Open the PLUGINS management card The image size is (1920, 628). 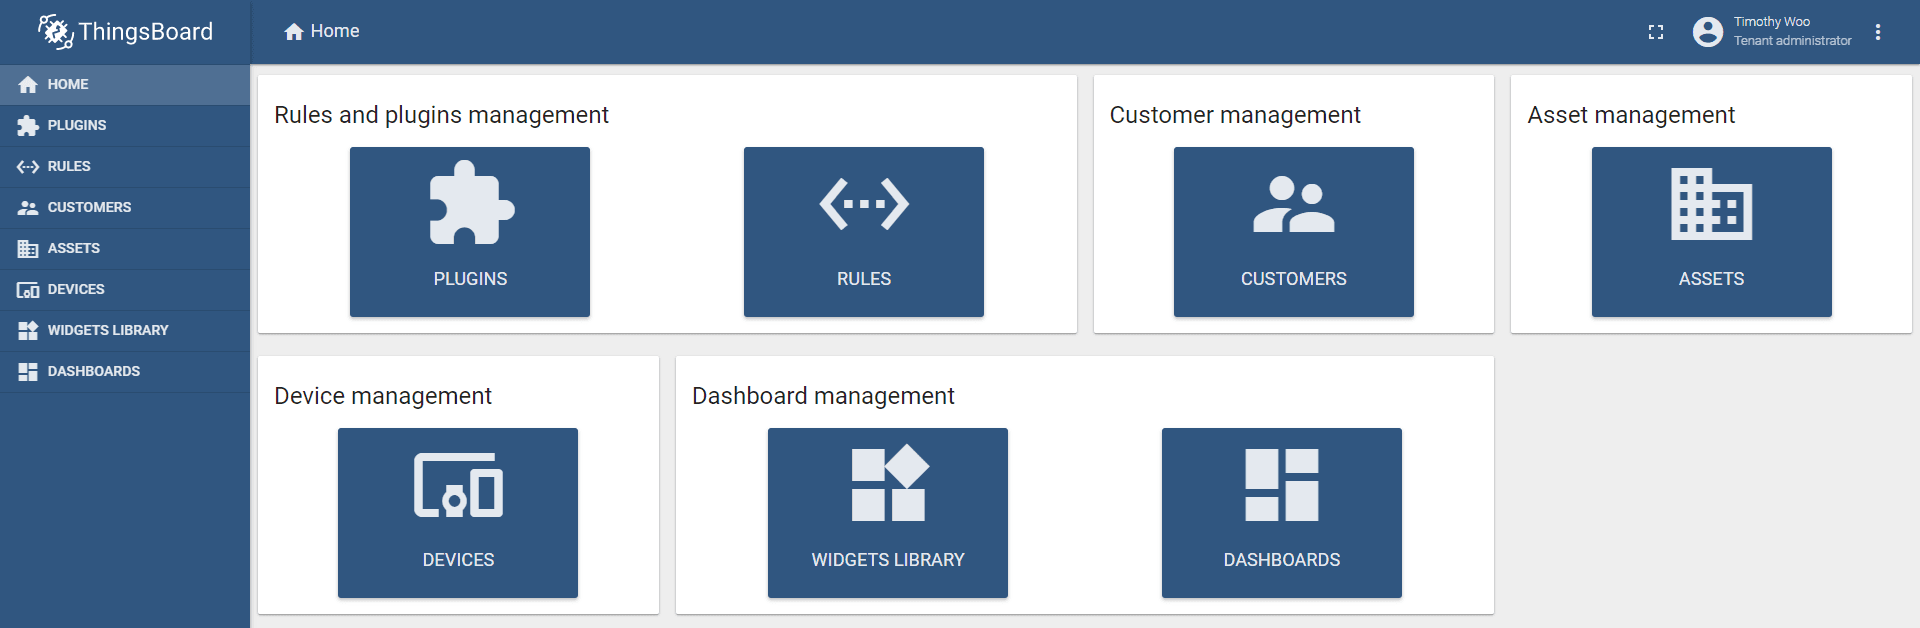click(x=469, y=231)
